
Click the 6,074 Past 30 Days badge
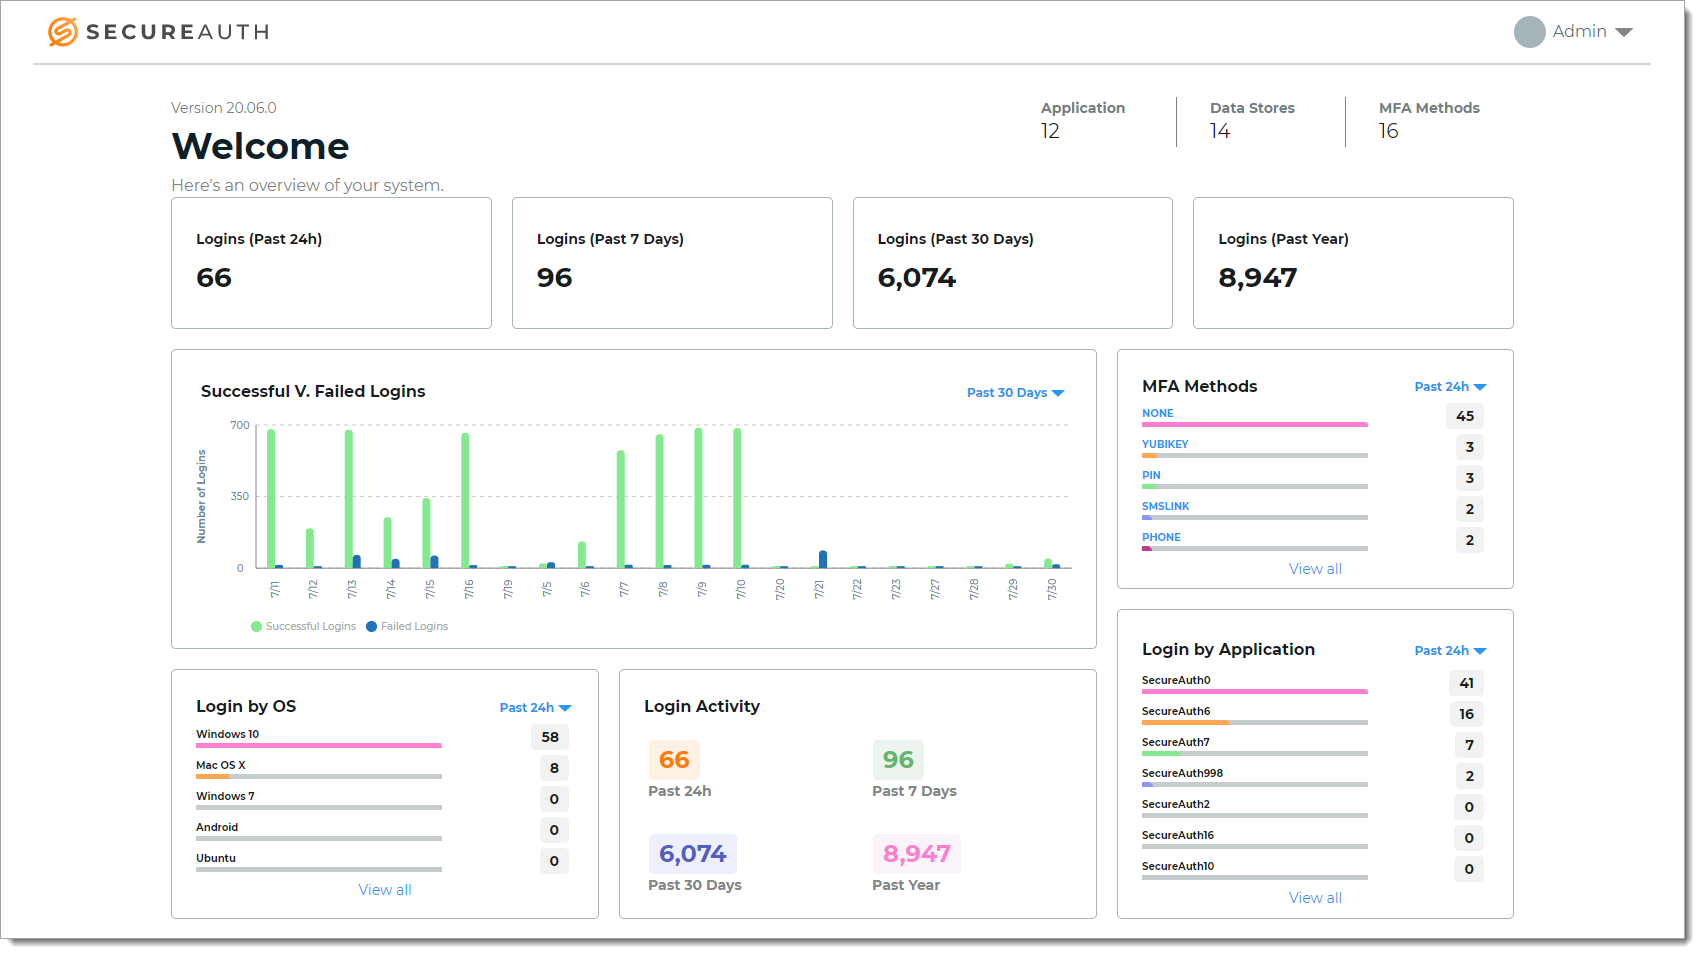[693, 854]
